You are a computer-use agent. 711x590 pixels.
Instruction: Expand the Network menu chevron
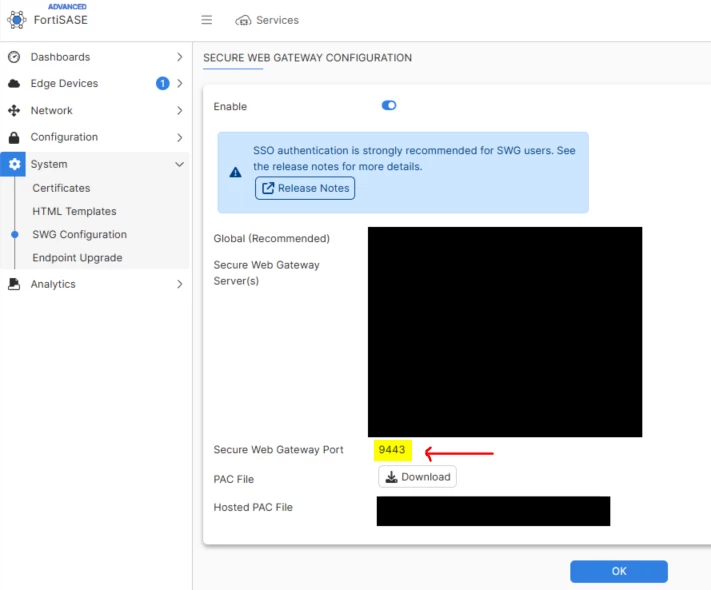pos(180,111)
